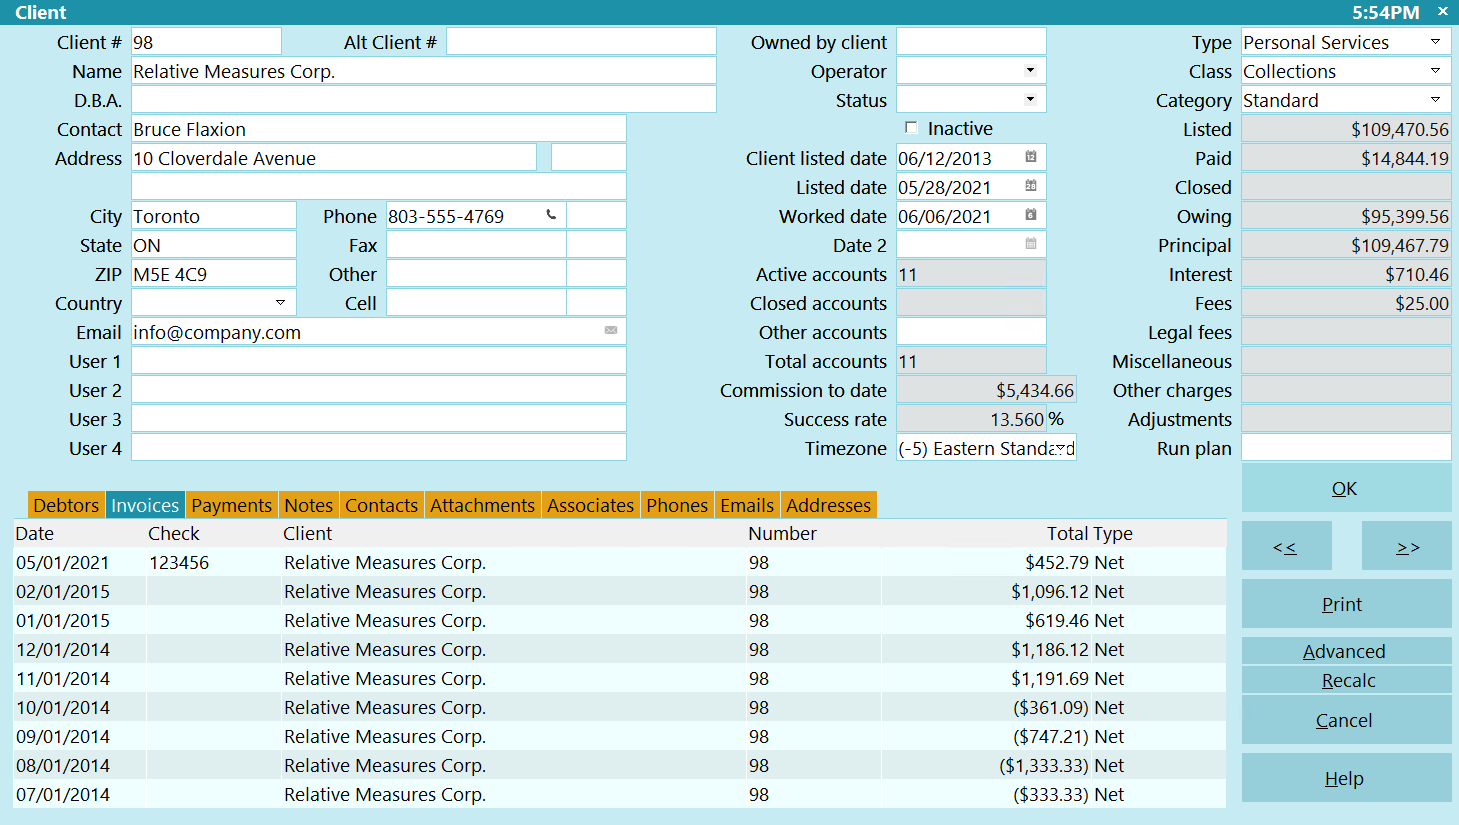Open calendar for Client listed date
This screenshot has height=825, width=1459.
pos(1031,157)
